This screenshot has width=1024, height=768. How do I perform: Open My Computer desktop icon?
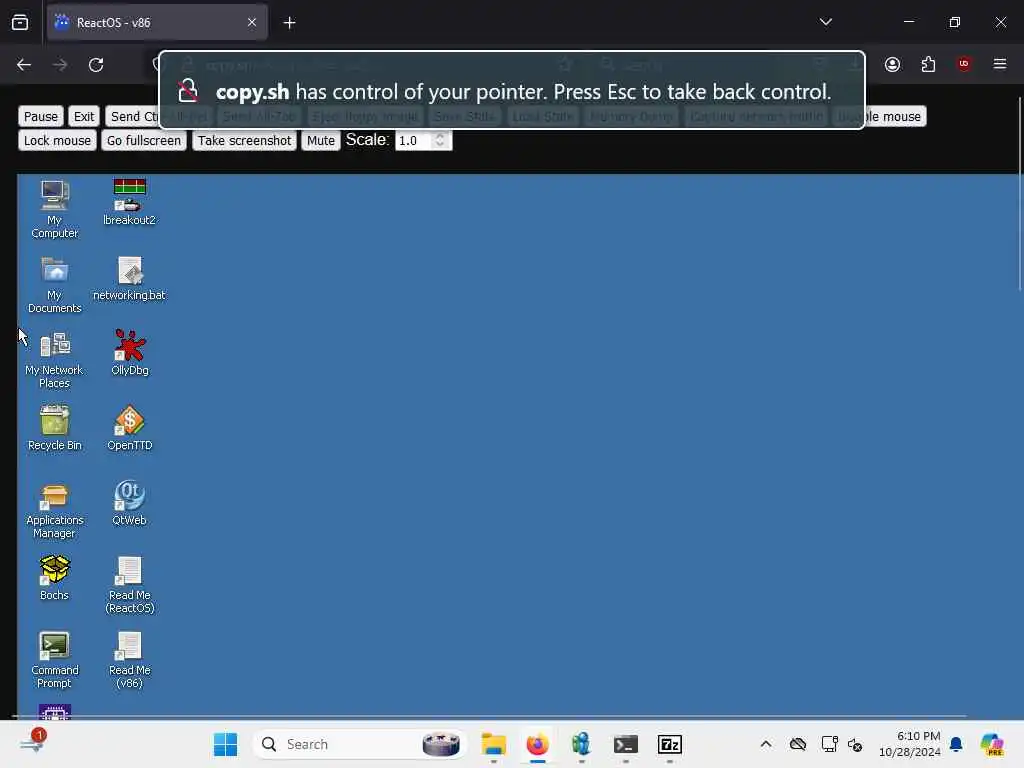[54, 209]
